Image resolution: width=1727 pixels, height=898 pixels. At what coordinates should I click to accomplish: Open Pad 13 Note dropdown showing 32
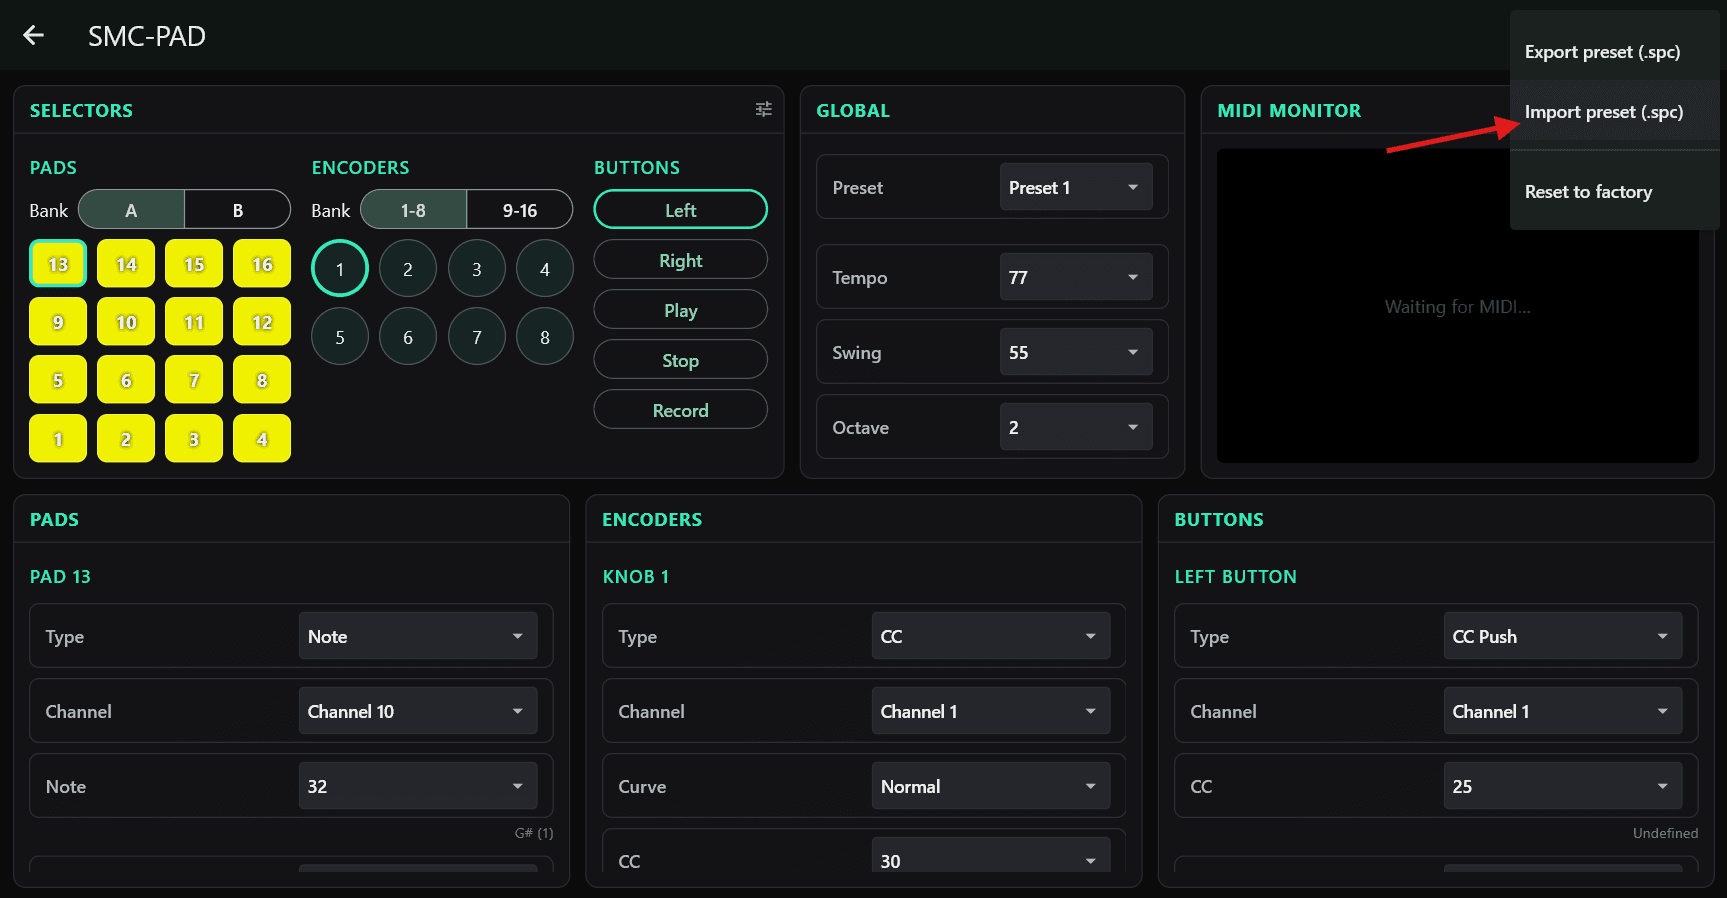click(418, 786)
